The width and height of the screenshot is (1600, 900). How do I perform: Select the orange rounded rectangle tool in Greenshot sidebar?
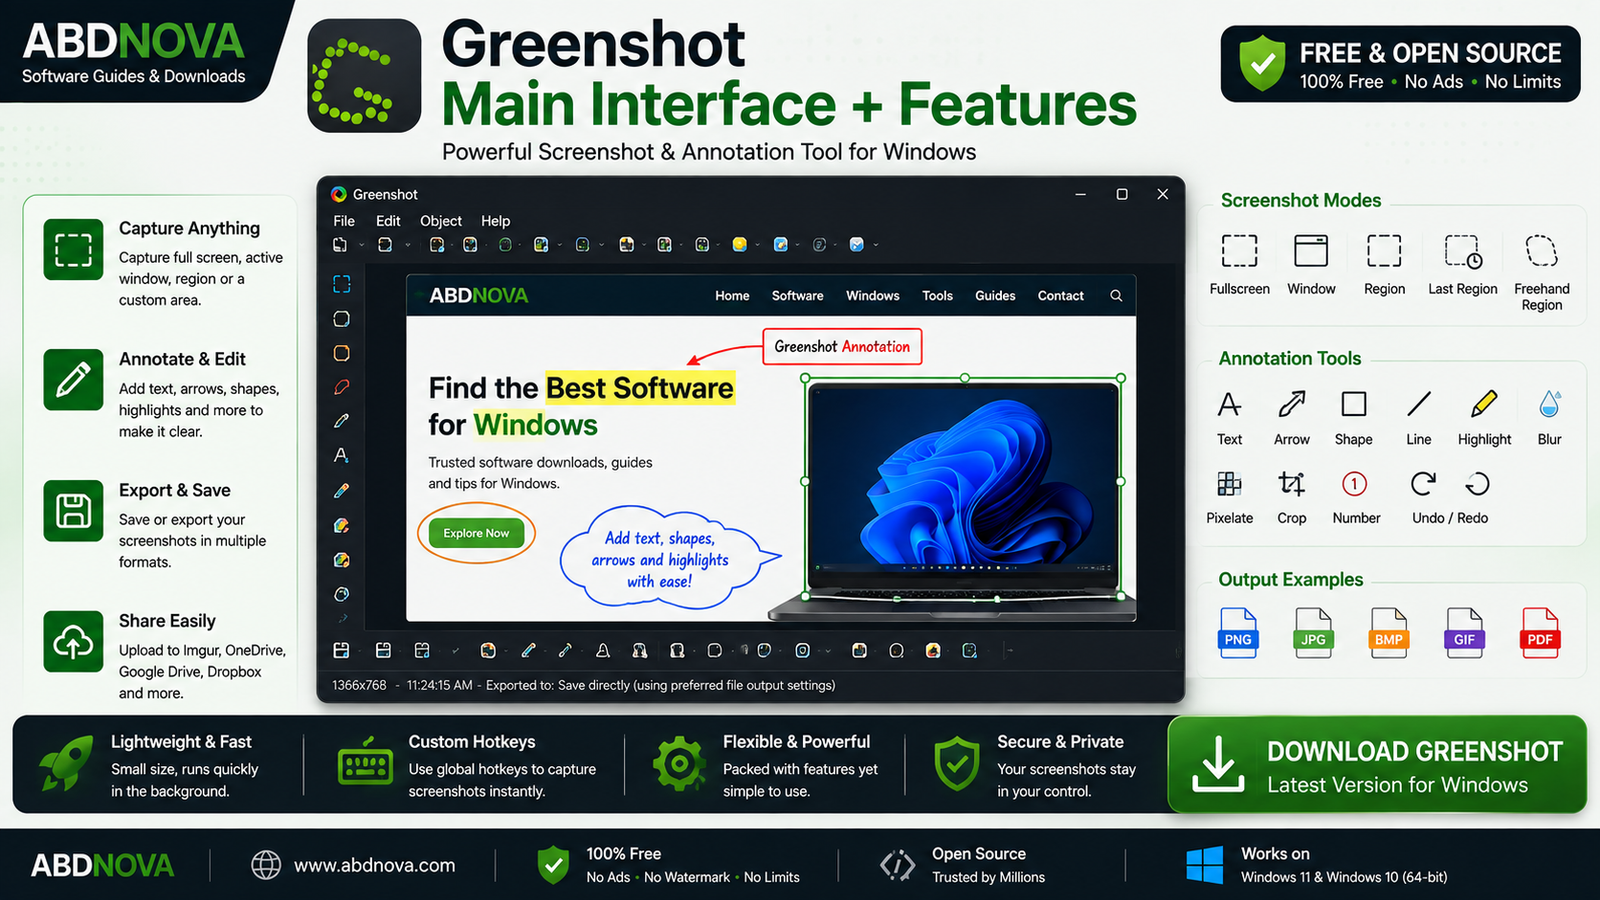click(x=341, y=353)
